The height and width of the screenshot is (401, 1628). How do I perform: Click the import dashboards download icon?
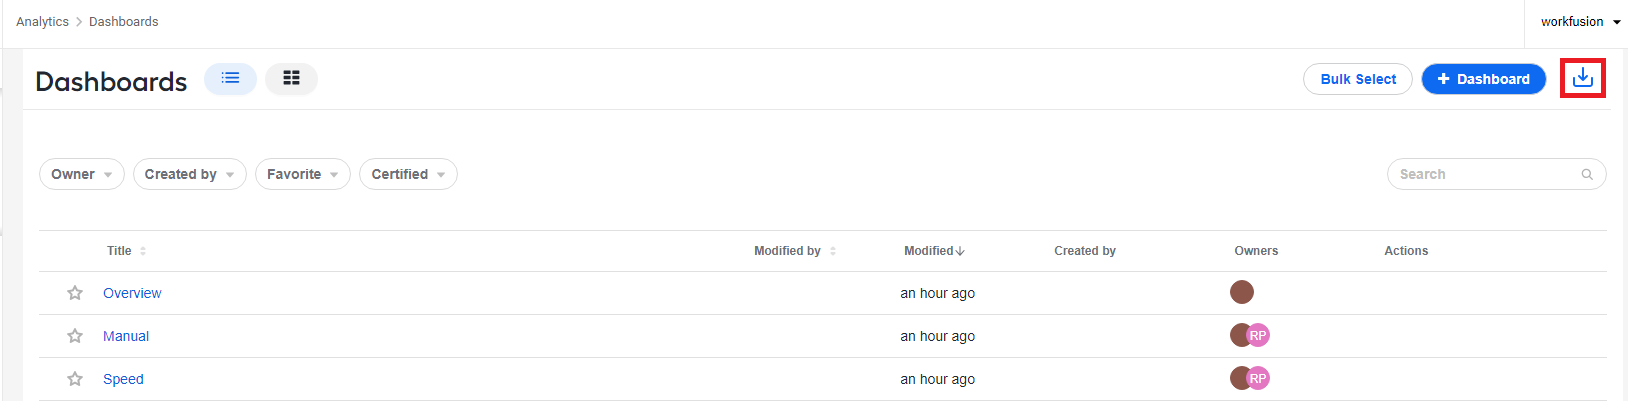(1582, 78)
